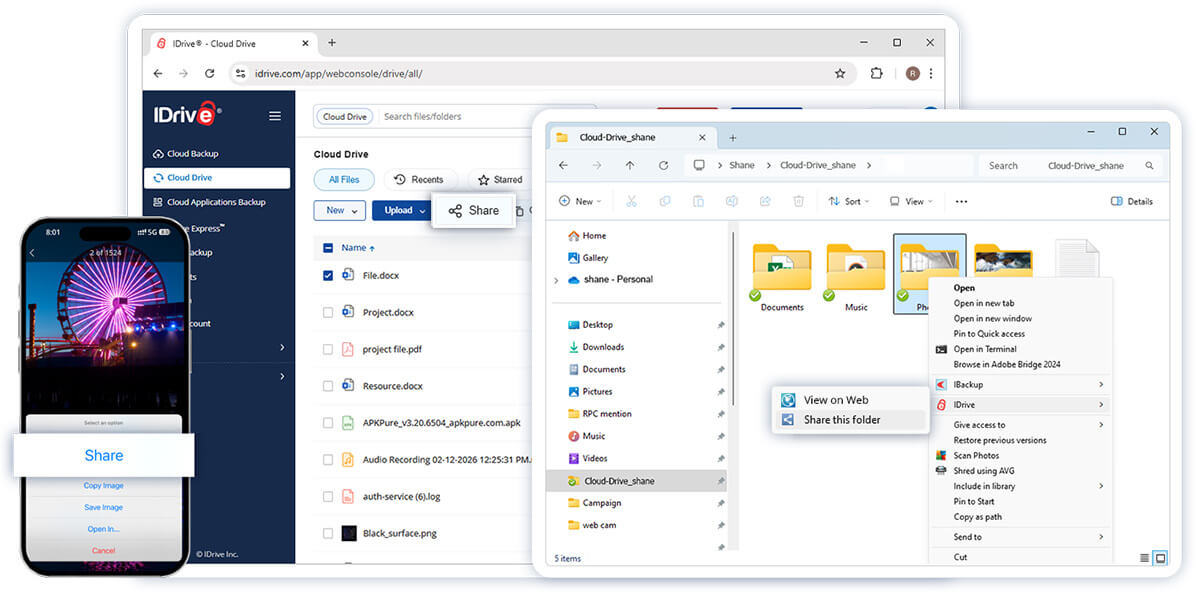Bookmark page with the star icon
The width and height of the screenshot is (1196, 592).
[x=840, y=73]
